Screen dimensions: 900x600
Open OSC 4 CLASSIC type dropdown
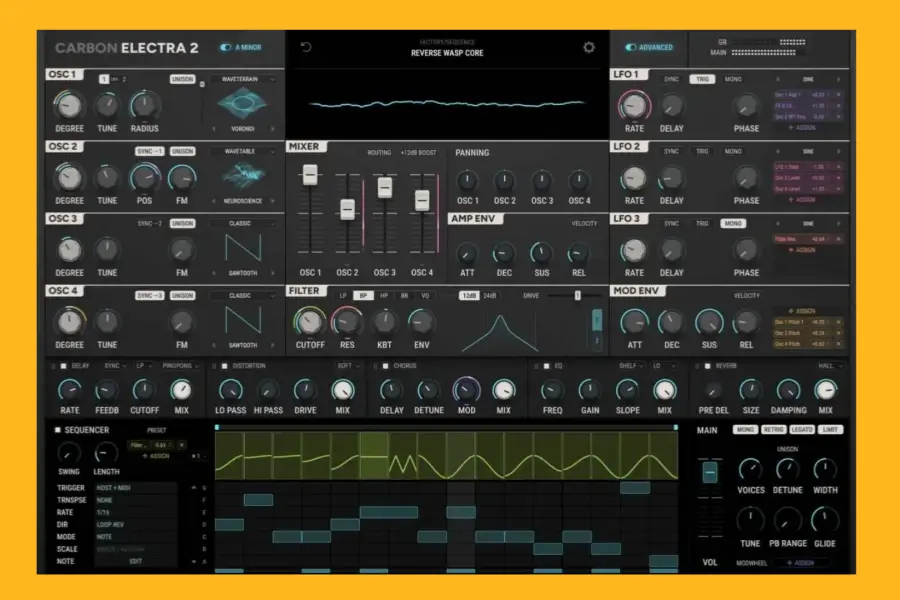(x=242, y=296)
